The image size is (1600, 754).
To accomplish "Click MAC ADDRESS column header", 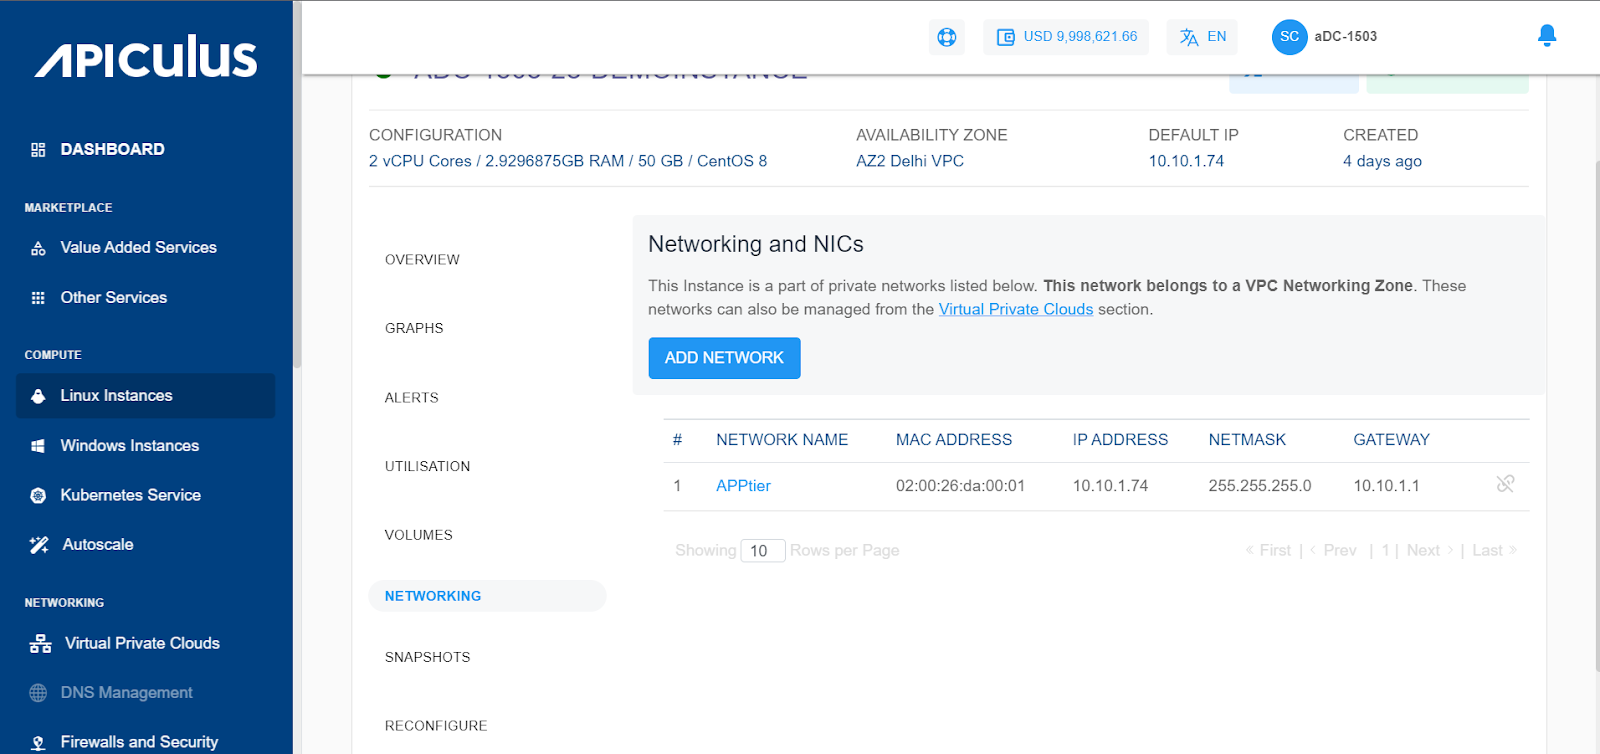I will (x=954, y=440).
